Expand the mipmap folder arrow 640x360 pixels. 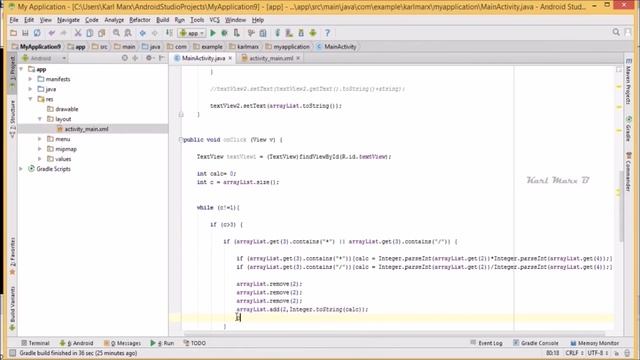click(40, 149)
